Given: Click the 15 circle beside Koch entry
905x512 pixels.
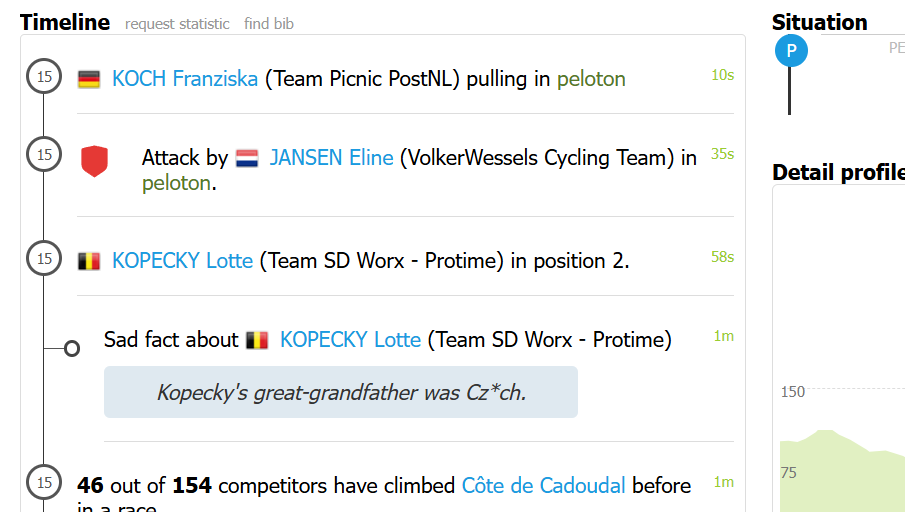Looking at the screenshot, I should tap(44, 76).
